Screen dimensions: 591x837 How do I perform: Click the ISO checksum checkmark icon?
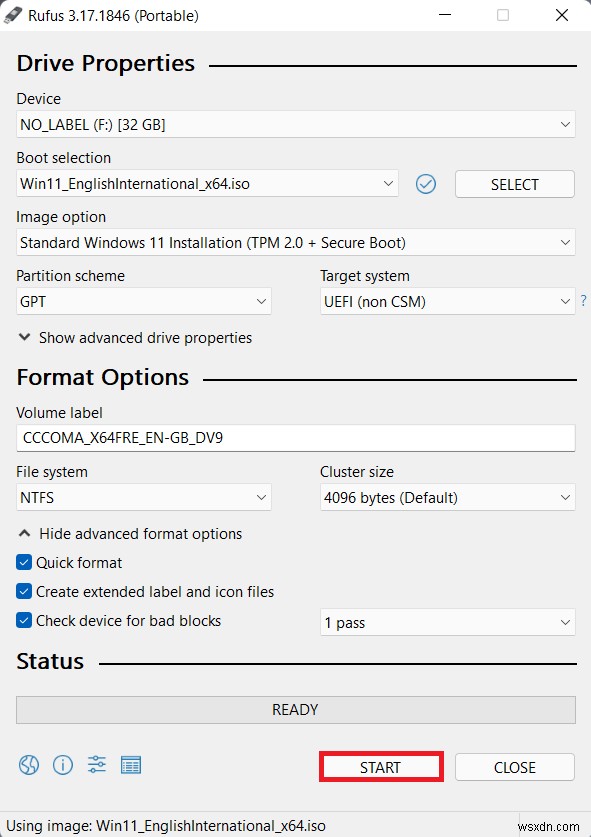(425, 184)
